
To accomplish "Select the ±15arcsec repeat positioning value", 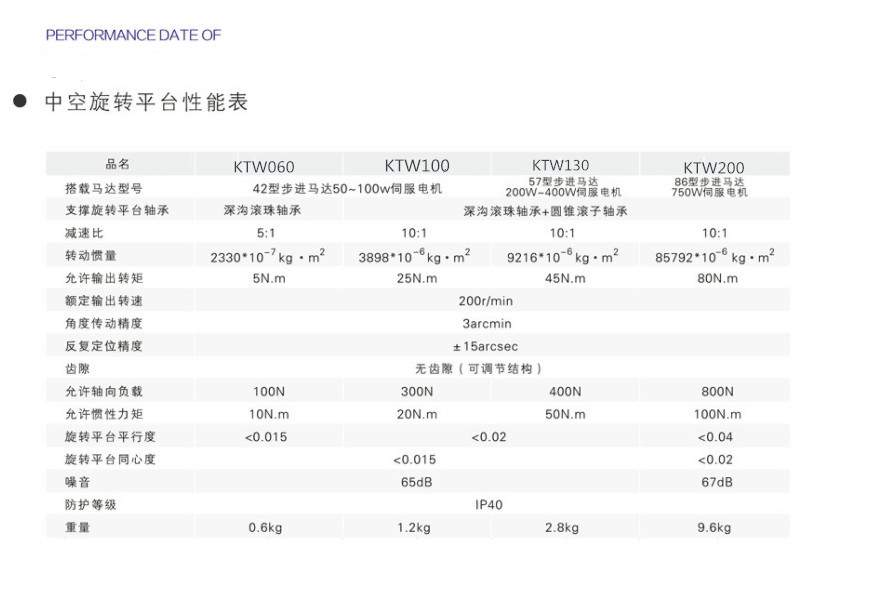I will (485, 346).
